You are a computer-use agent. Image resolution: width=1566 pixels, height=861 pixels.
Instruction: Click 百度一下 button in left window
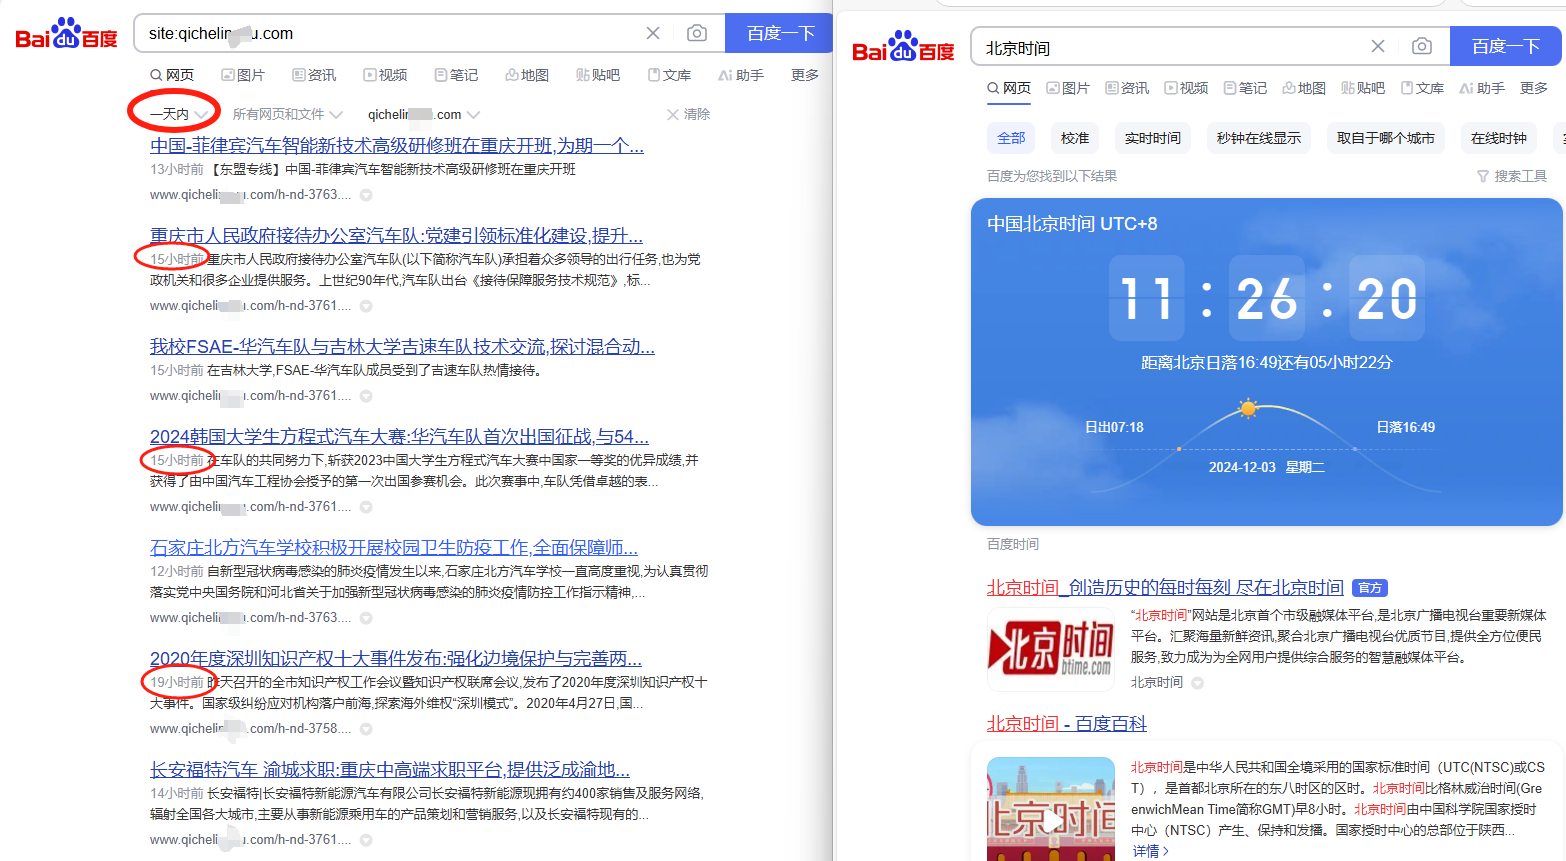781,33
